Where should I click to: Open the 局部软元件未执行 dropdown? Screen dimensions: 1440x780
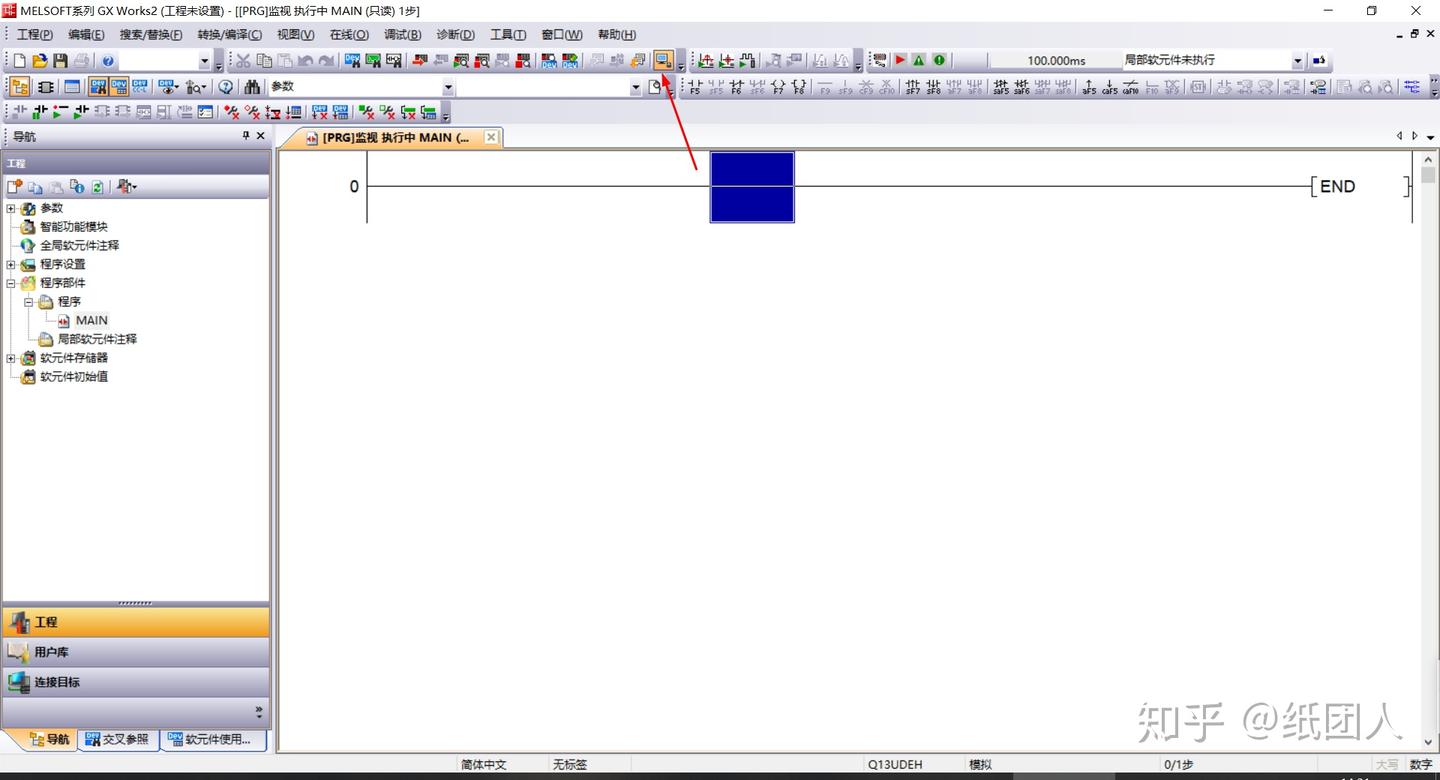(1298, 61)
